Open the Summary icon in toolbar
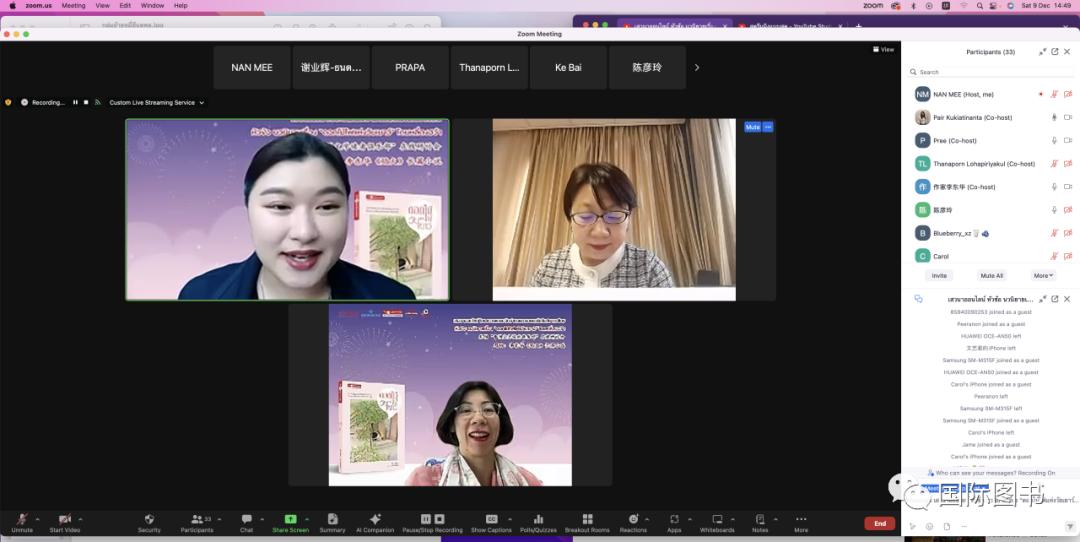Screen dimensions: 1080x542 [x=332, y=519]
